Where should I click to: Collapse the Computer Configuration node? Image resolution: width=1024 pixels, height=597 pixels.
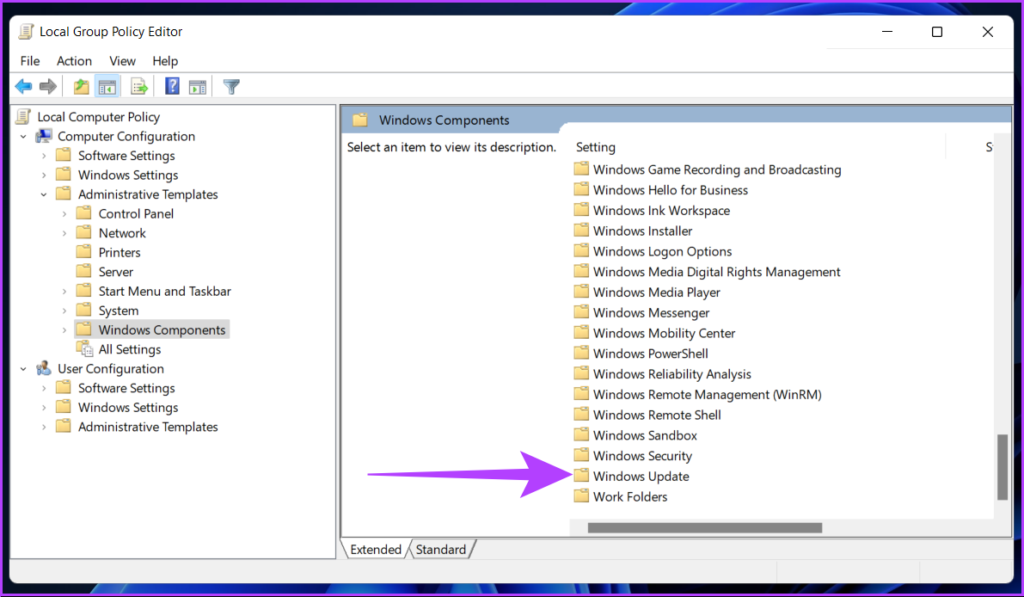click(23, 137)
